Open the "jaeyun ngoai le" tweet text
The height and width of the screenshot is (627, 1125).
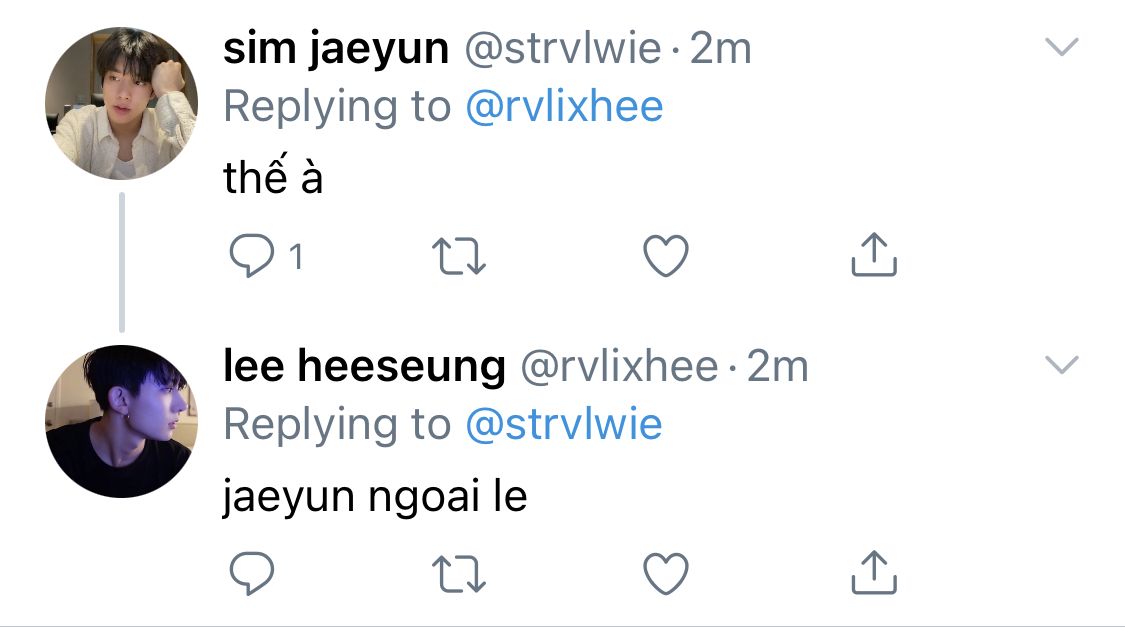point(375,496)
